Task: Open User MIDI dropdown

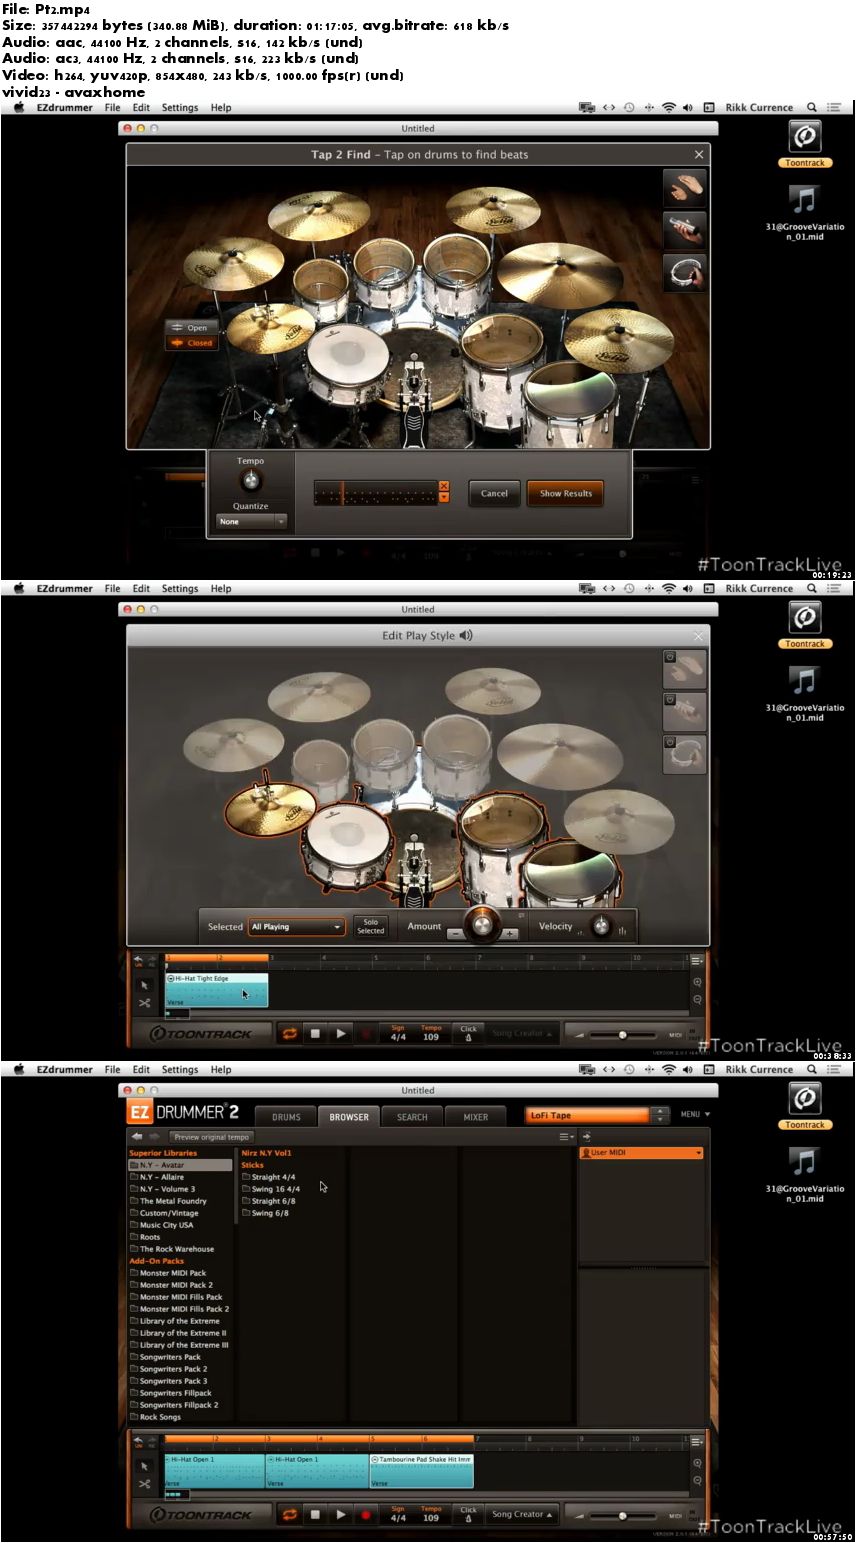Action: point(641,1153)
